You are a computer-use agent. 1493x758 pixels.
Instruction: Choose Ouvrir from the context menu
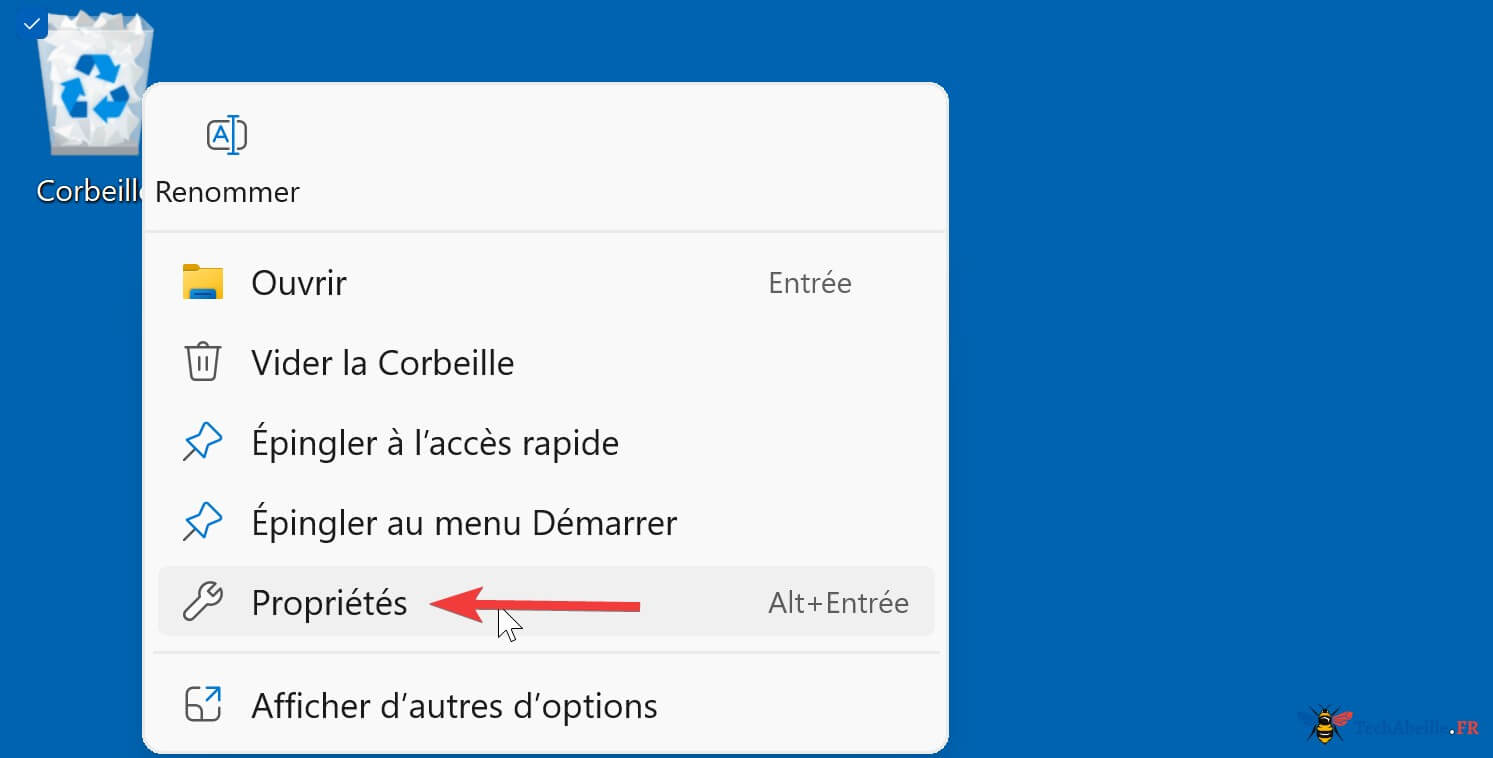click(x=546, y=283)
